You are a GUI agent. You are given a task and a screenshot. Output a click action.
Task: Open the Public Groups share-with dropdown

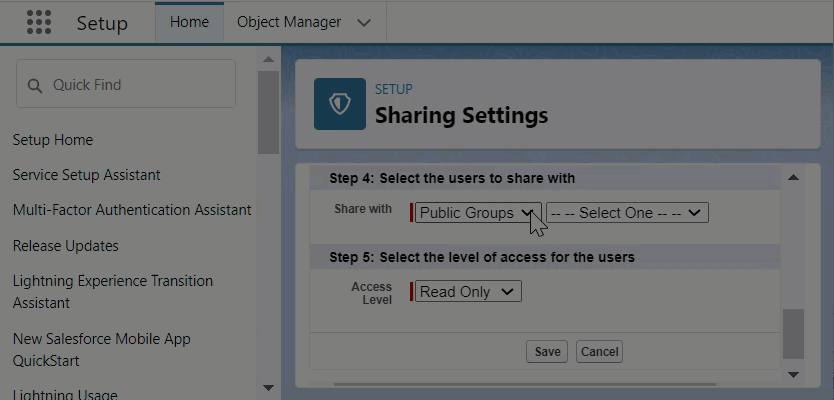(x=477, y=213)
